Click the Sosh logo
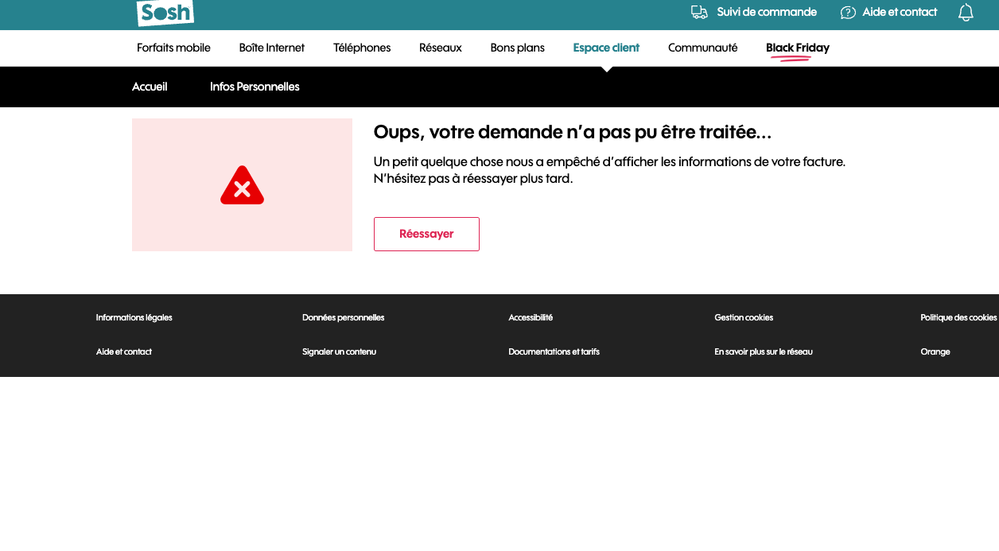The height and width of the screenshot is (551, 999). pyautogui.click(x=165, y=12)
